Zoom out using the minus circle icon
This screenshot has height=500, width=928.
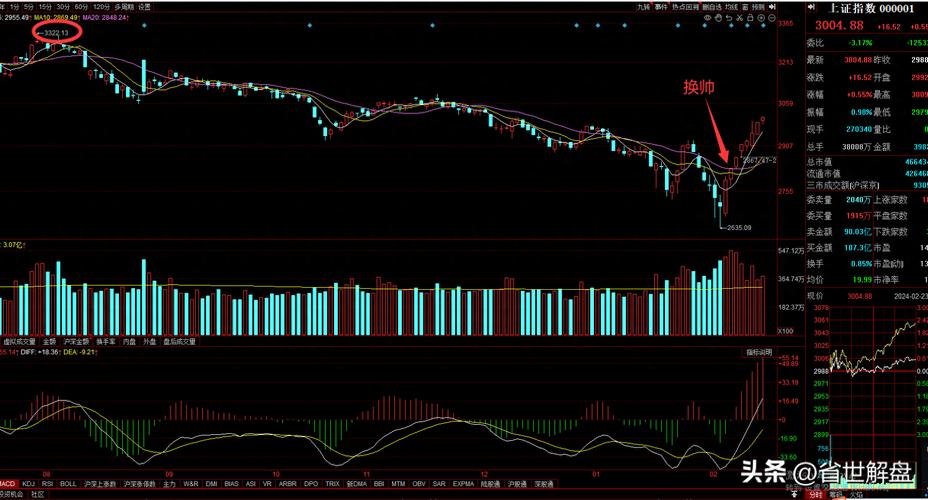click(772, 17)
